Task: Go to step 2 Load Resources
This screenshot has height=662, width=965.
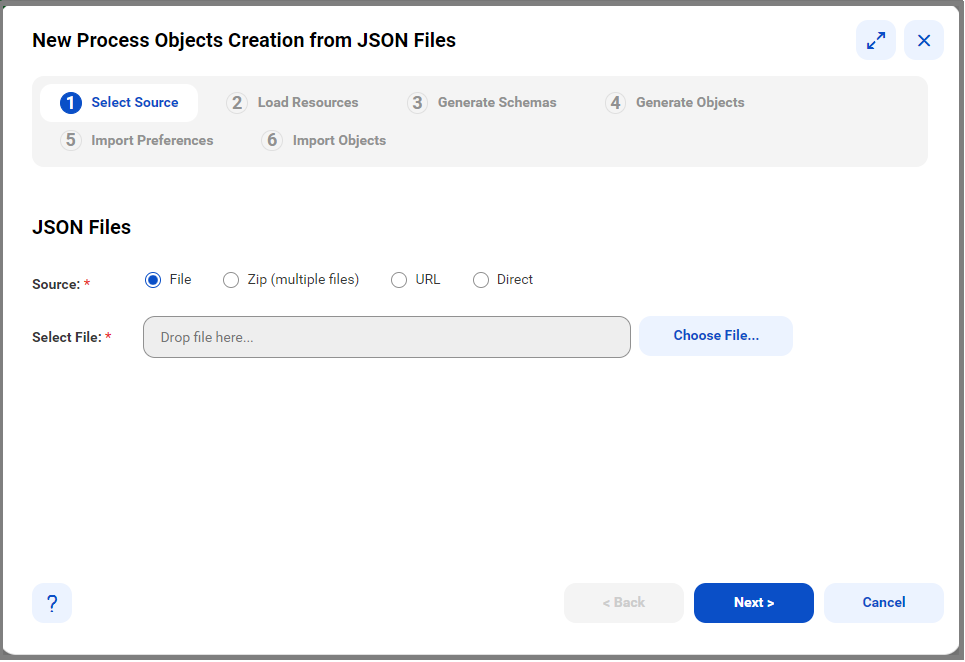Action: [x=292, y=103]
